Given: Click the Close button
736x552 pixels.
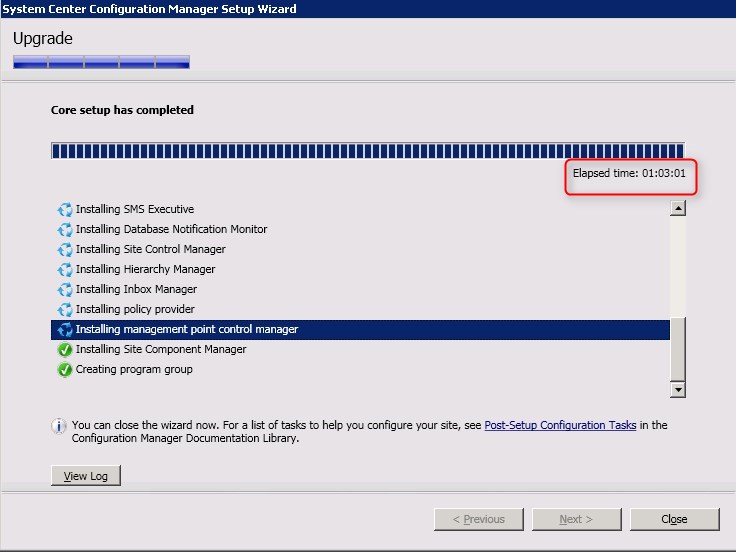Looking at the screenshot, I should click(x=674, y=519).
